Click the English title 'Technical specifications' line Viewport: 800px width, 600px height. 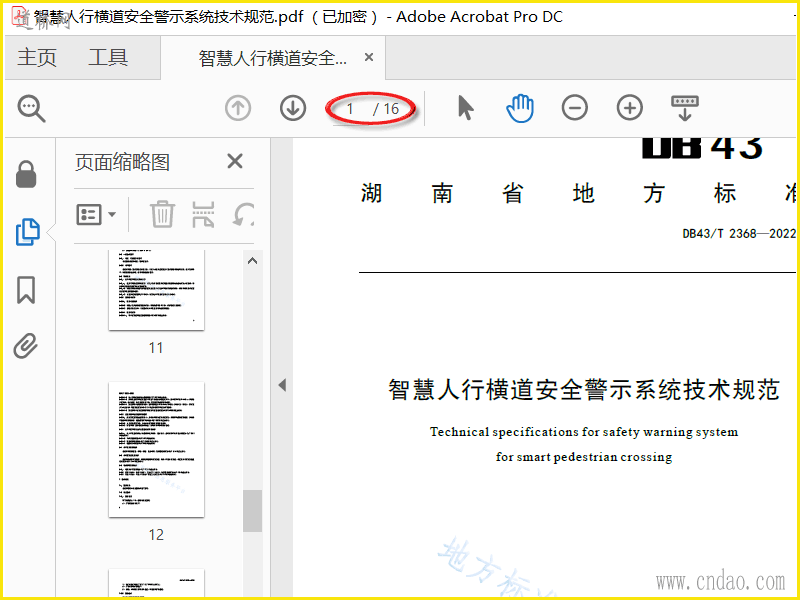click(584, 432)
